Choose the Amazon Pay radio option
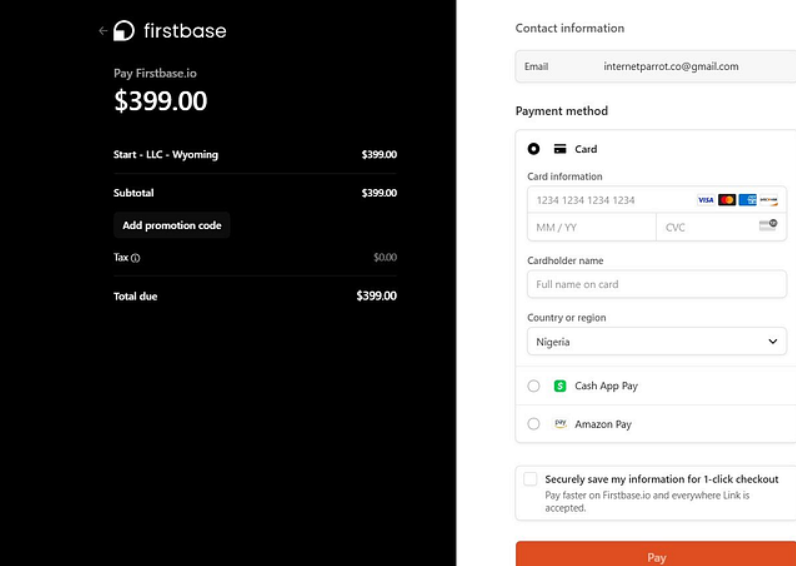Viewport: 796px width, 566px height. click(534, 424)
